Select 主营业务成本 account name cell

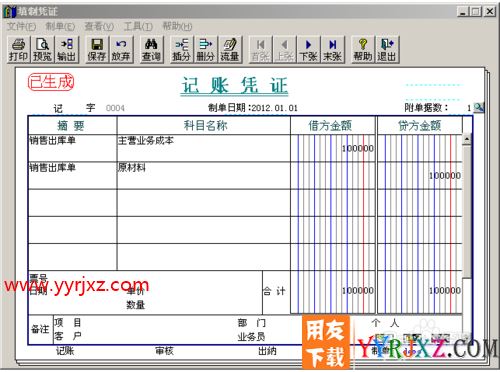click(203, 148)
